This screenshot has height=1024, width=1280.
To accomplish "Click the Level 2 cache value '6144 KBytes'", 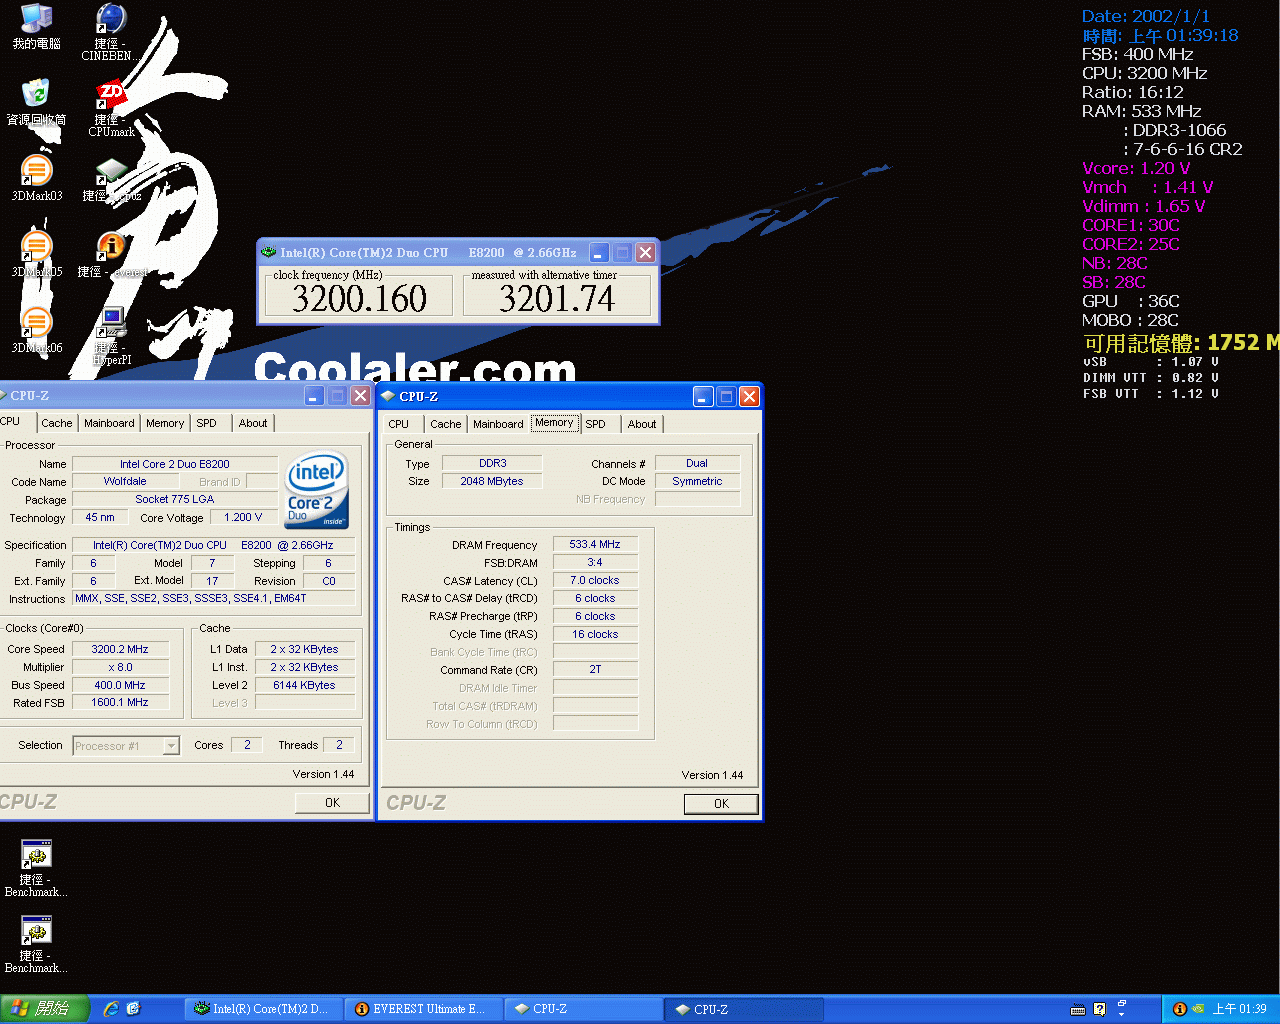I will click(x=304, y=685).
